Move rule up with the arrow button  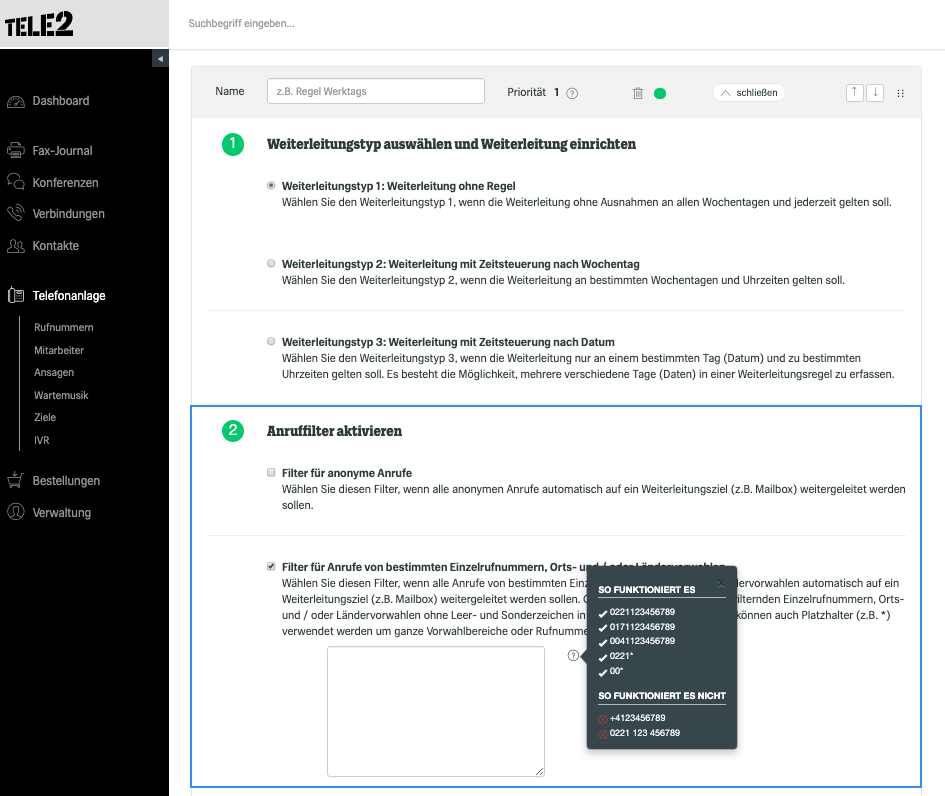(854, 93)
